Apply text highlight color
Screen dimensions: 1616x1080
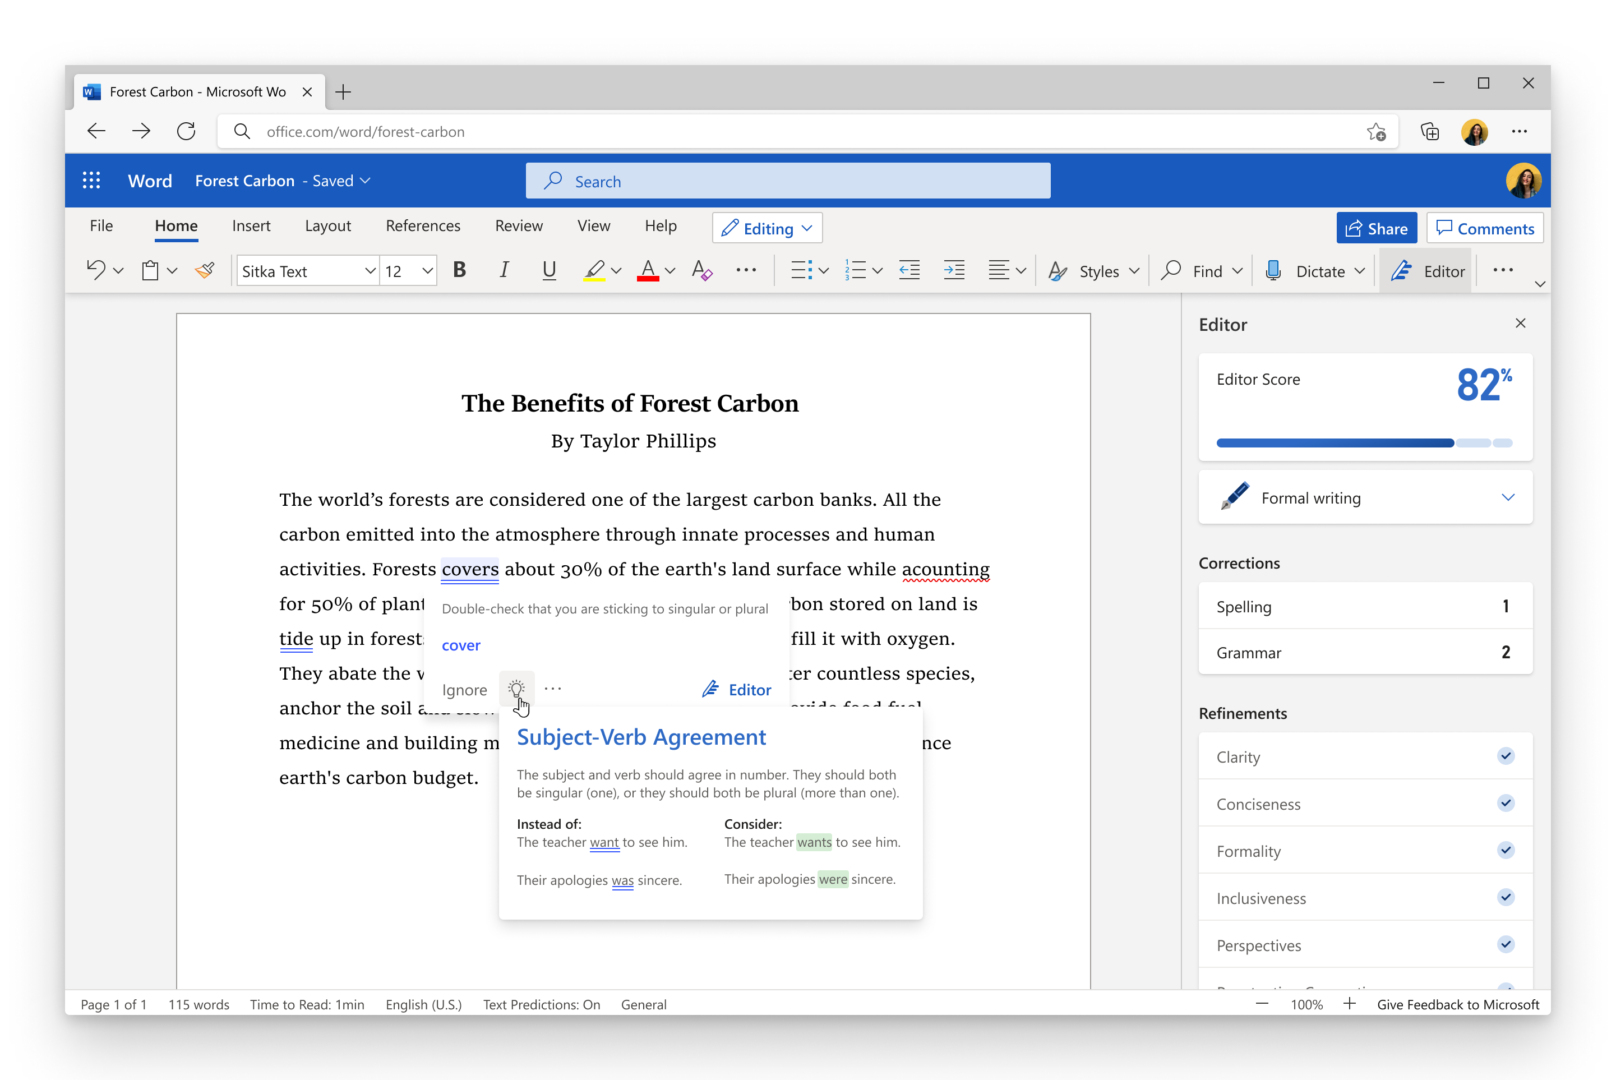(x=594, y=270)
